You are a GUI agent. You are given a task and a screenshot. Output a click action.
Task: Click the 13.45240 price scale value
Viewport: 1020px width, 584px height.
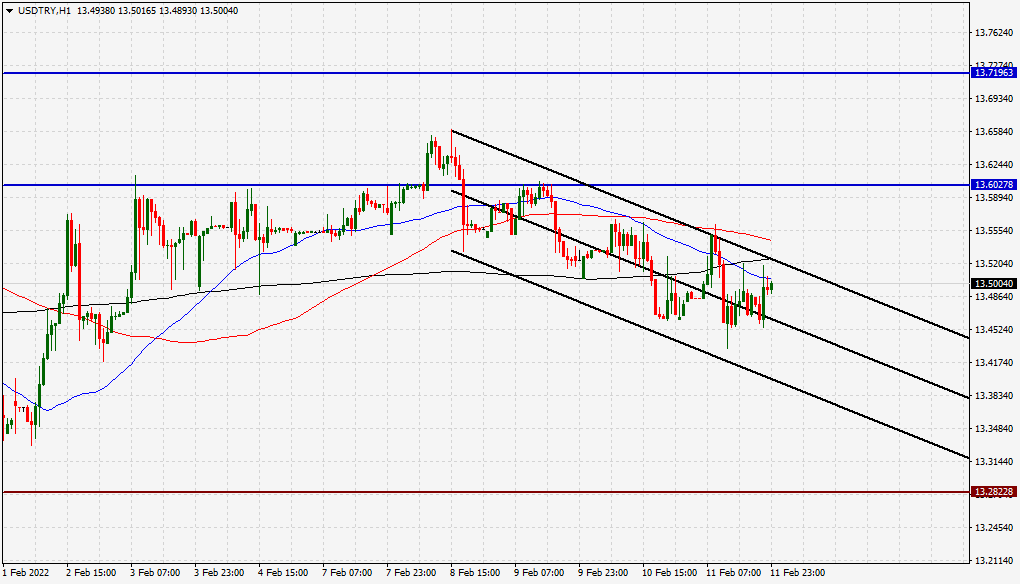click(x=994, y=329)
